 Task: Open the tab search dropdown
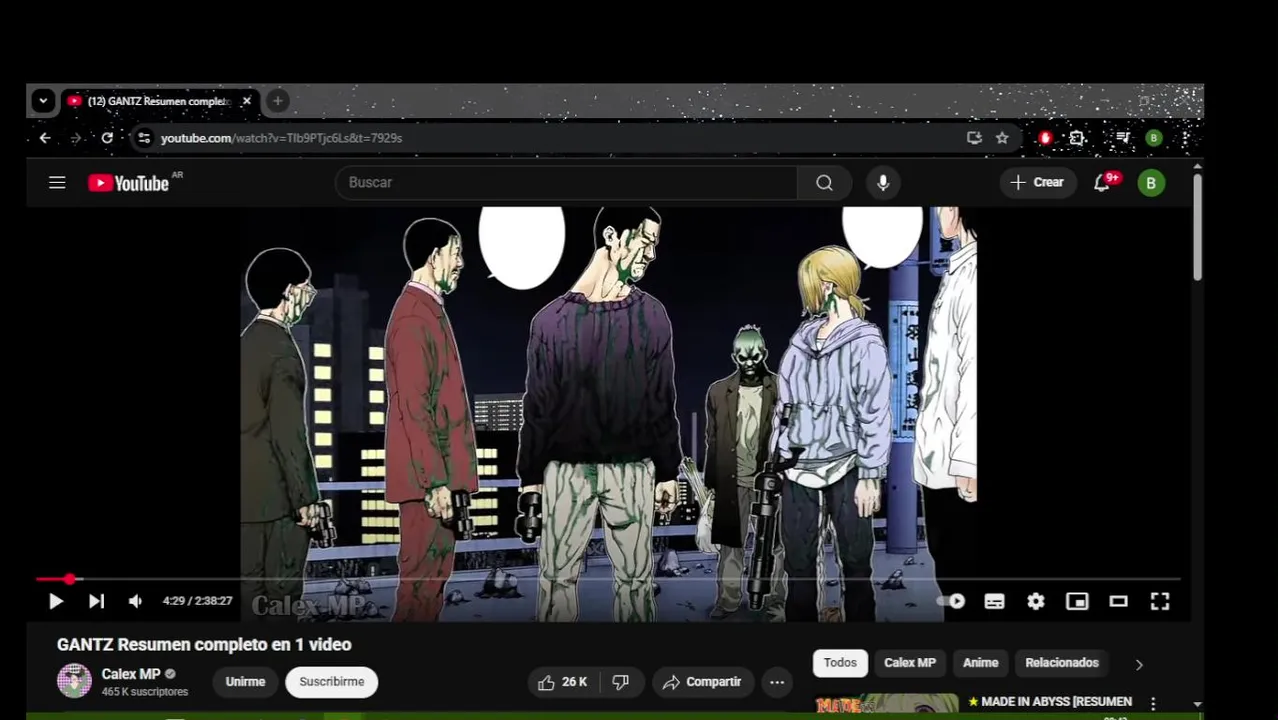pyautogui.click(x=43, y=101)
